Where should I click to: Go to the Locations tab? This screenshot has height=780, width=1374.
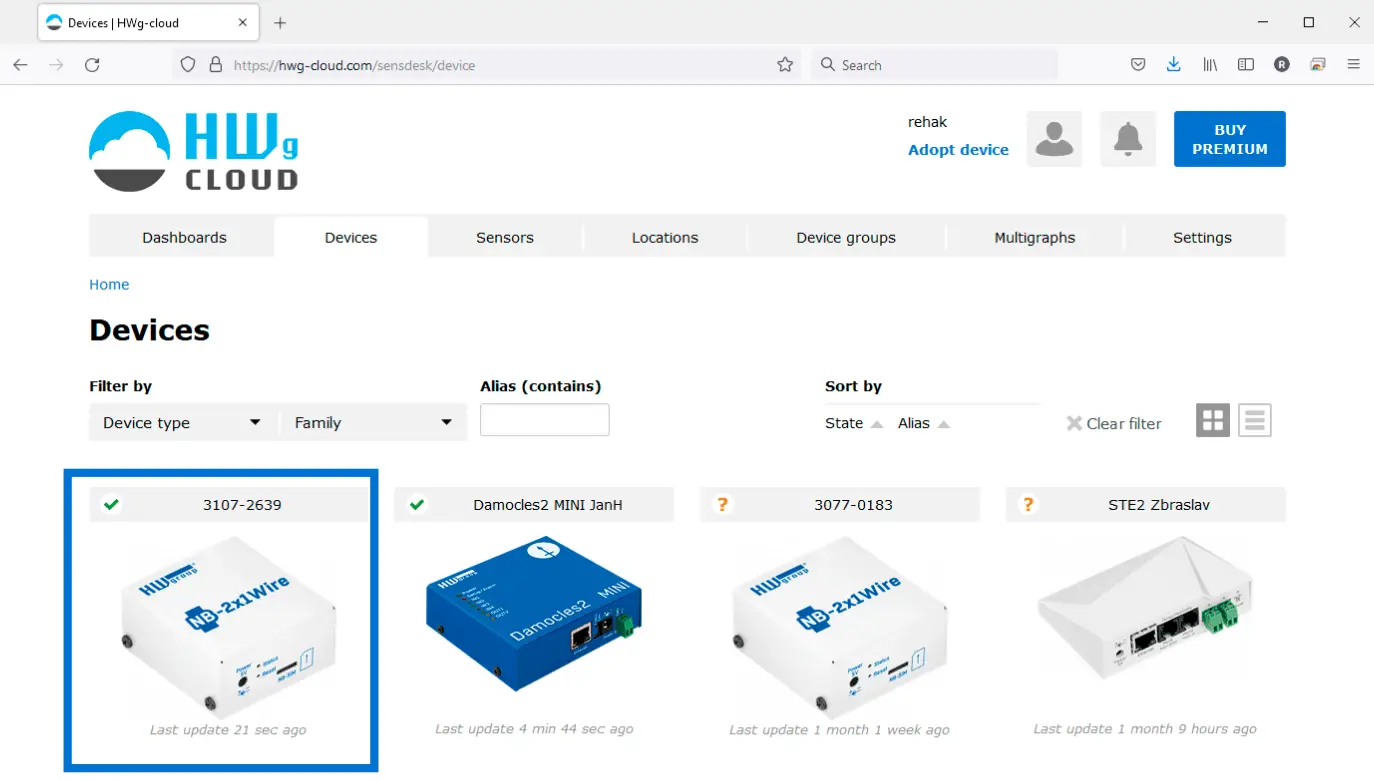(665, 238)
